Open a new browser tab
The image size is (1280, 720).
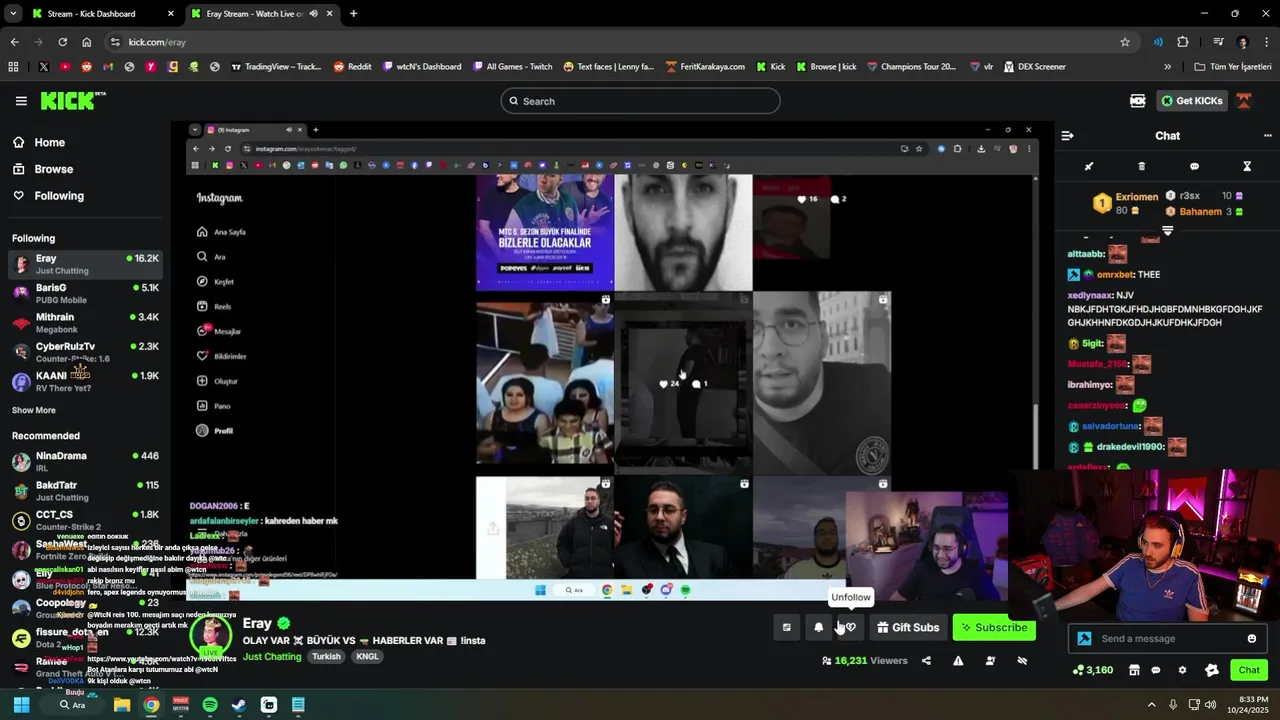[353, 14]
